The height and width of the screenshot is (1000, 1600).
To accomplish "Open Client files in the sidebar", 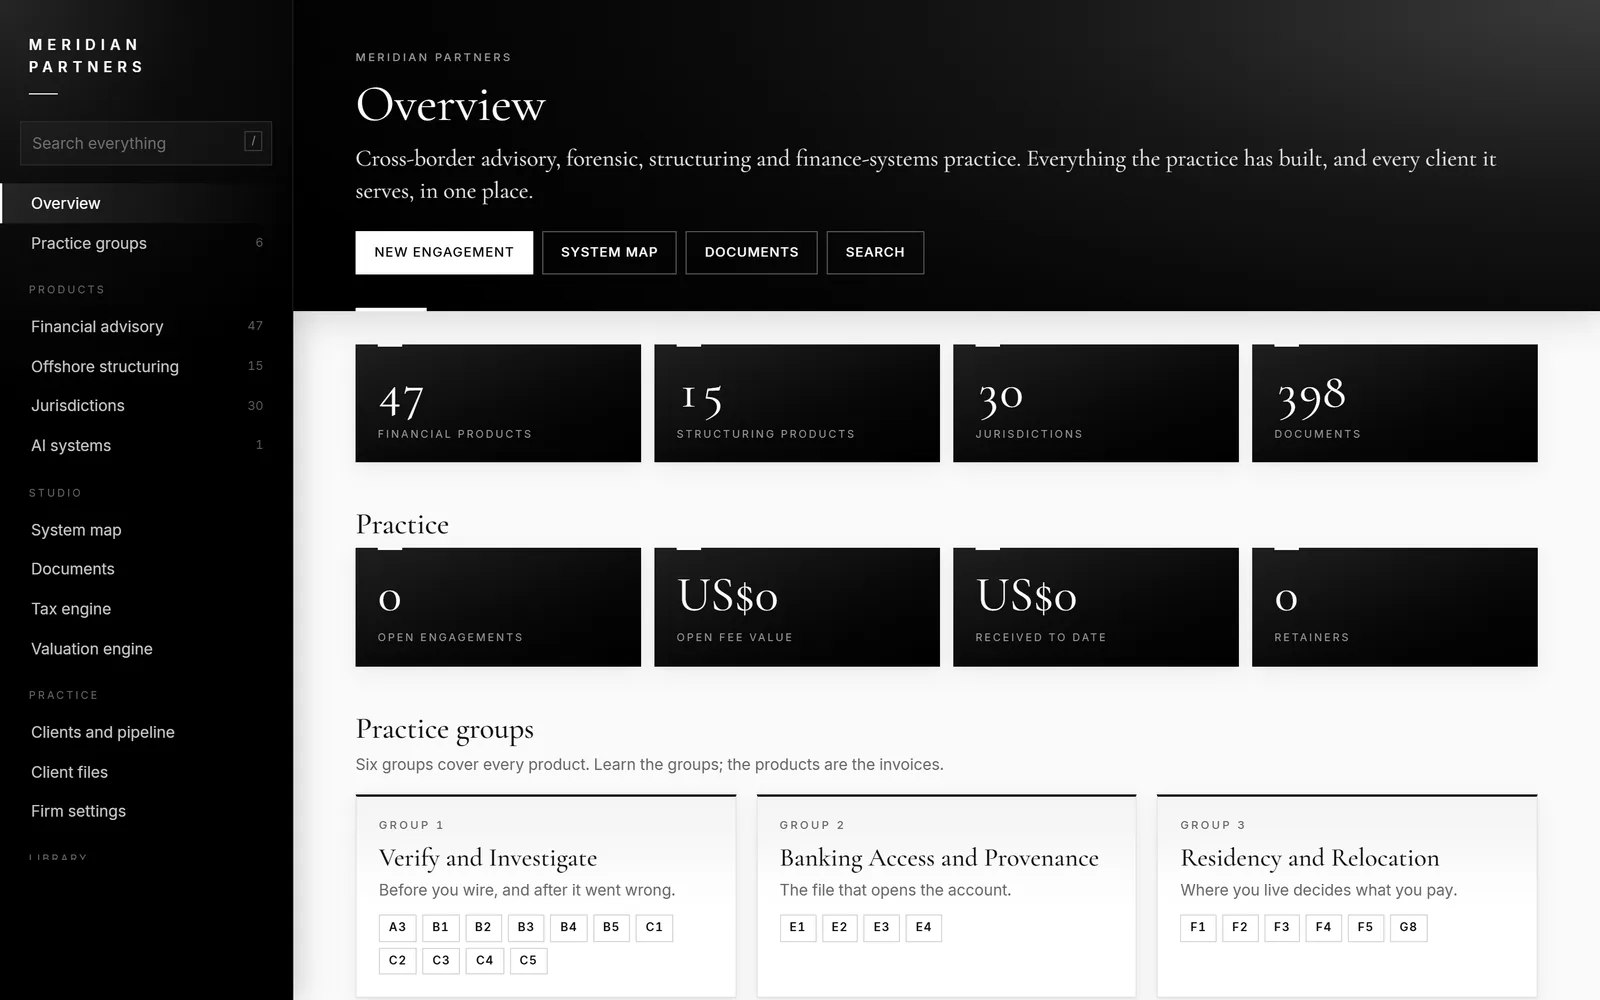I will point(146,772).
